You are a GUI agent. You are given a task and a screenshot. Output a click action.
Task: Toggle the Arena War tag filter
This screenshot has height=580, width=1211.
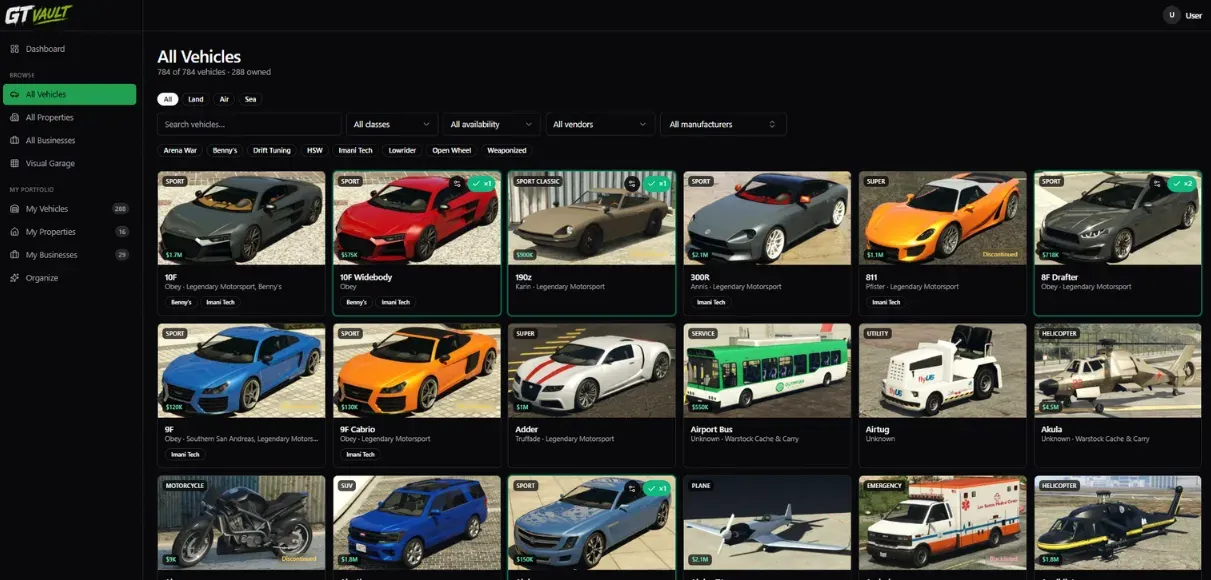click(x=181, y=151)
